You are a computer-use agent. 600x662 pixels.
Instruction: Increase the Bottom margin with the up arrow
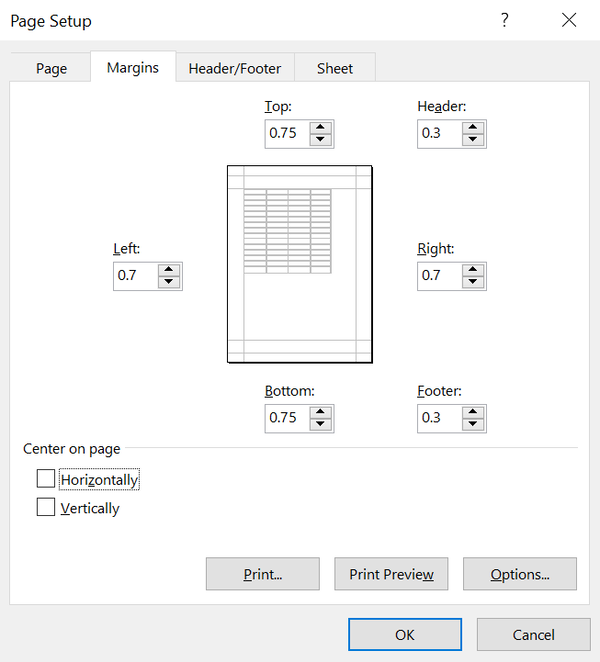pyautogui.click(x=320, y=412)
